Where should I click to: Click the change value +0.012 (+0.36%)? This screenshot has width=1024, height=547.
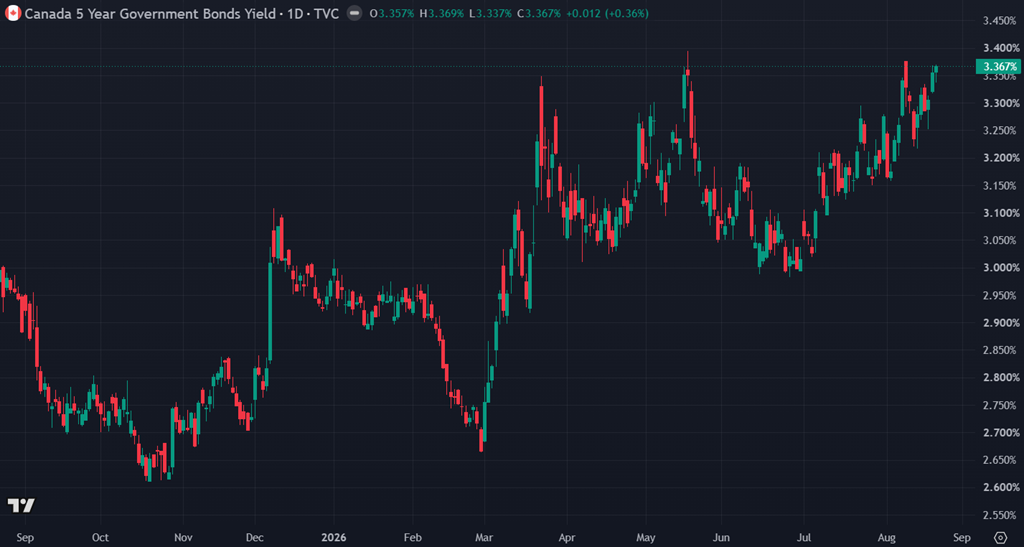coord(607,13)
